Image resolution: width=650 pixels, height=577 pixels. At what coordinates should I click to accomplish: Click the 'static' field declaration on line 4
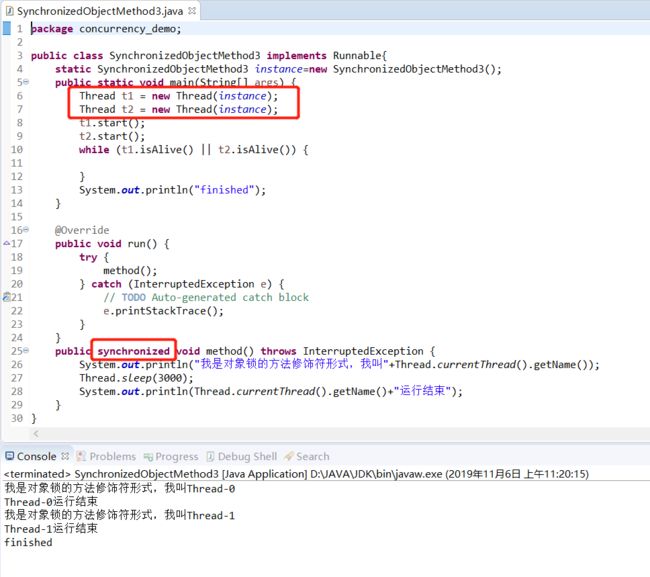278,69
